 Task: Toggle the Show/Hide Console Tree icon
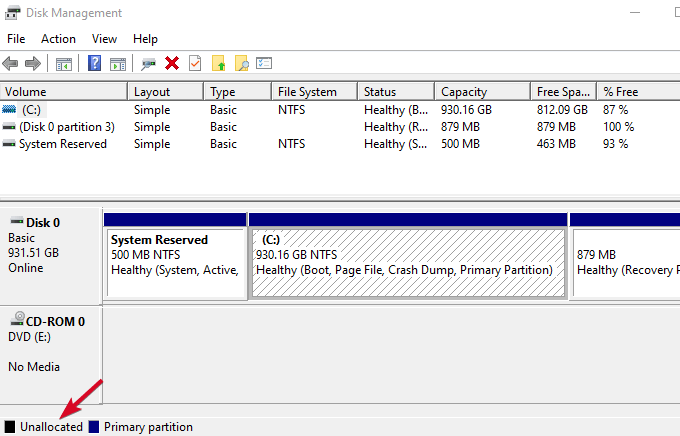[x=64, y=63]
